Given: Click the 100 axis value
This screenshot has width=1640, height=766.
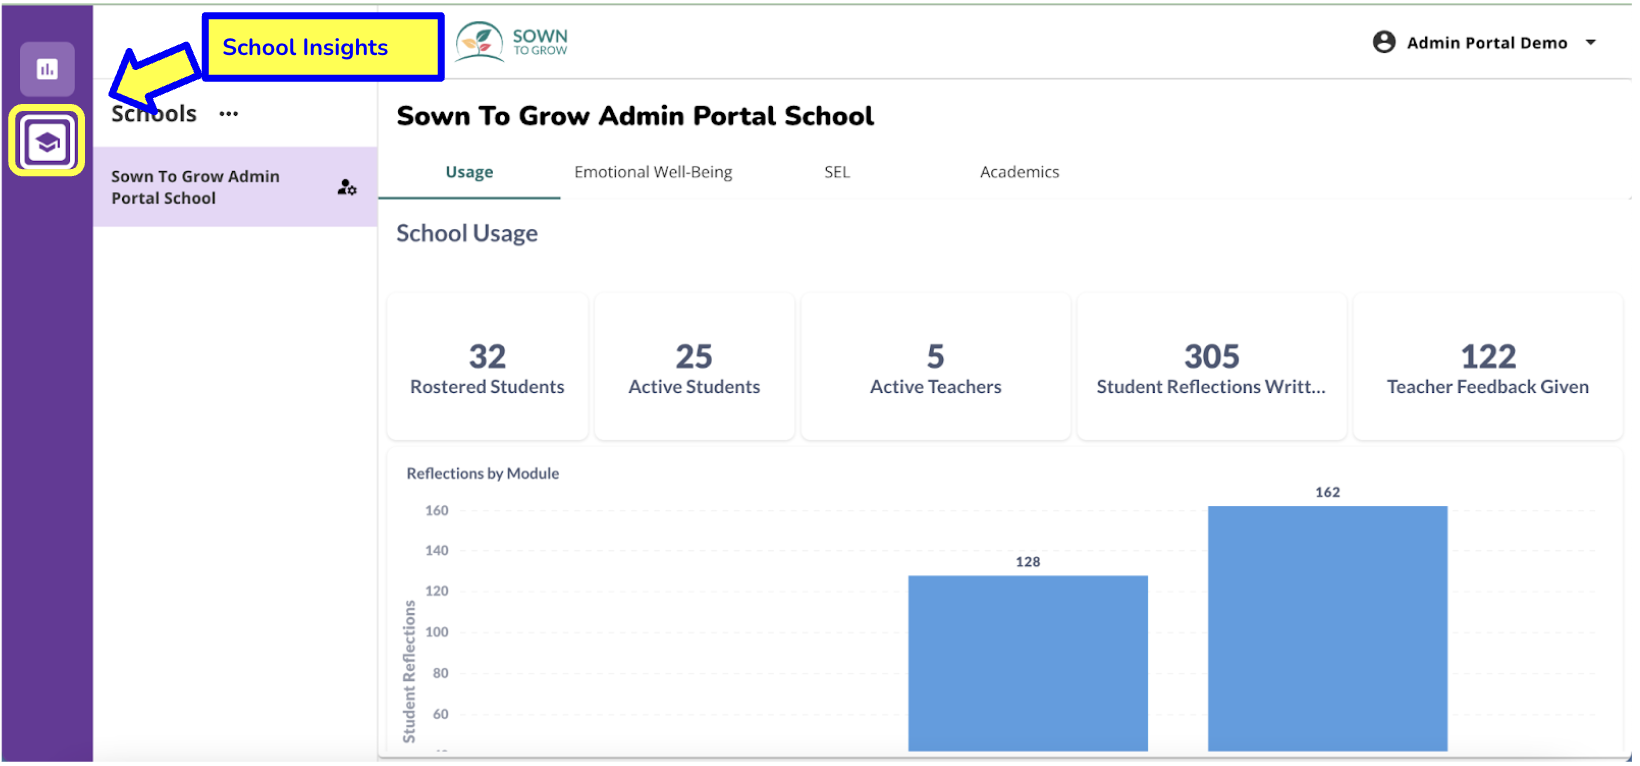Looking at the screenshot, I should click(x=437, y=632).
